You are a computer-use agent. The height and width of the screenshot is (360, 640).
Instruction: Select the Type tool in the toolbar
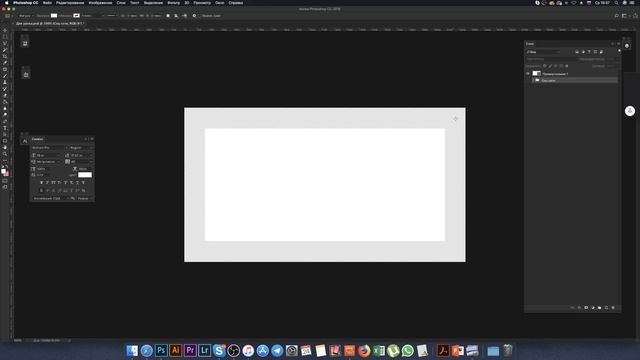pos(5,128)
